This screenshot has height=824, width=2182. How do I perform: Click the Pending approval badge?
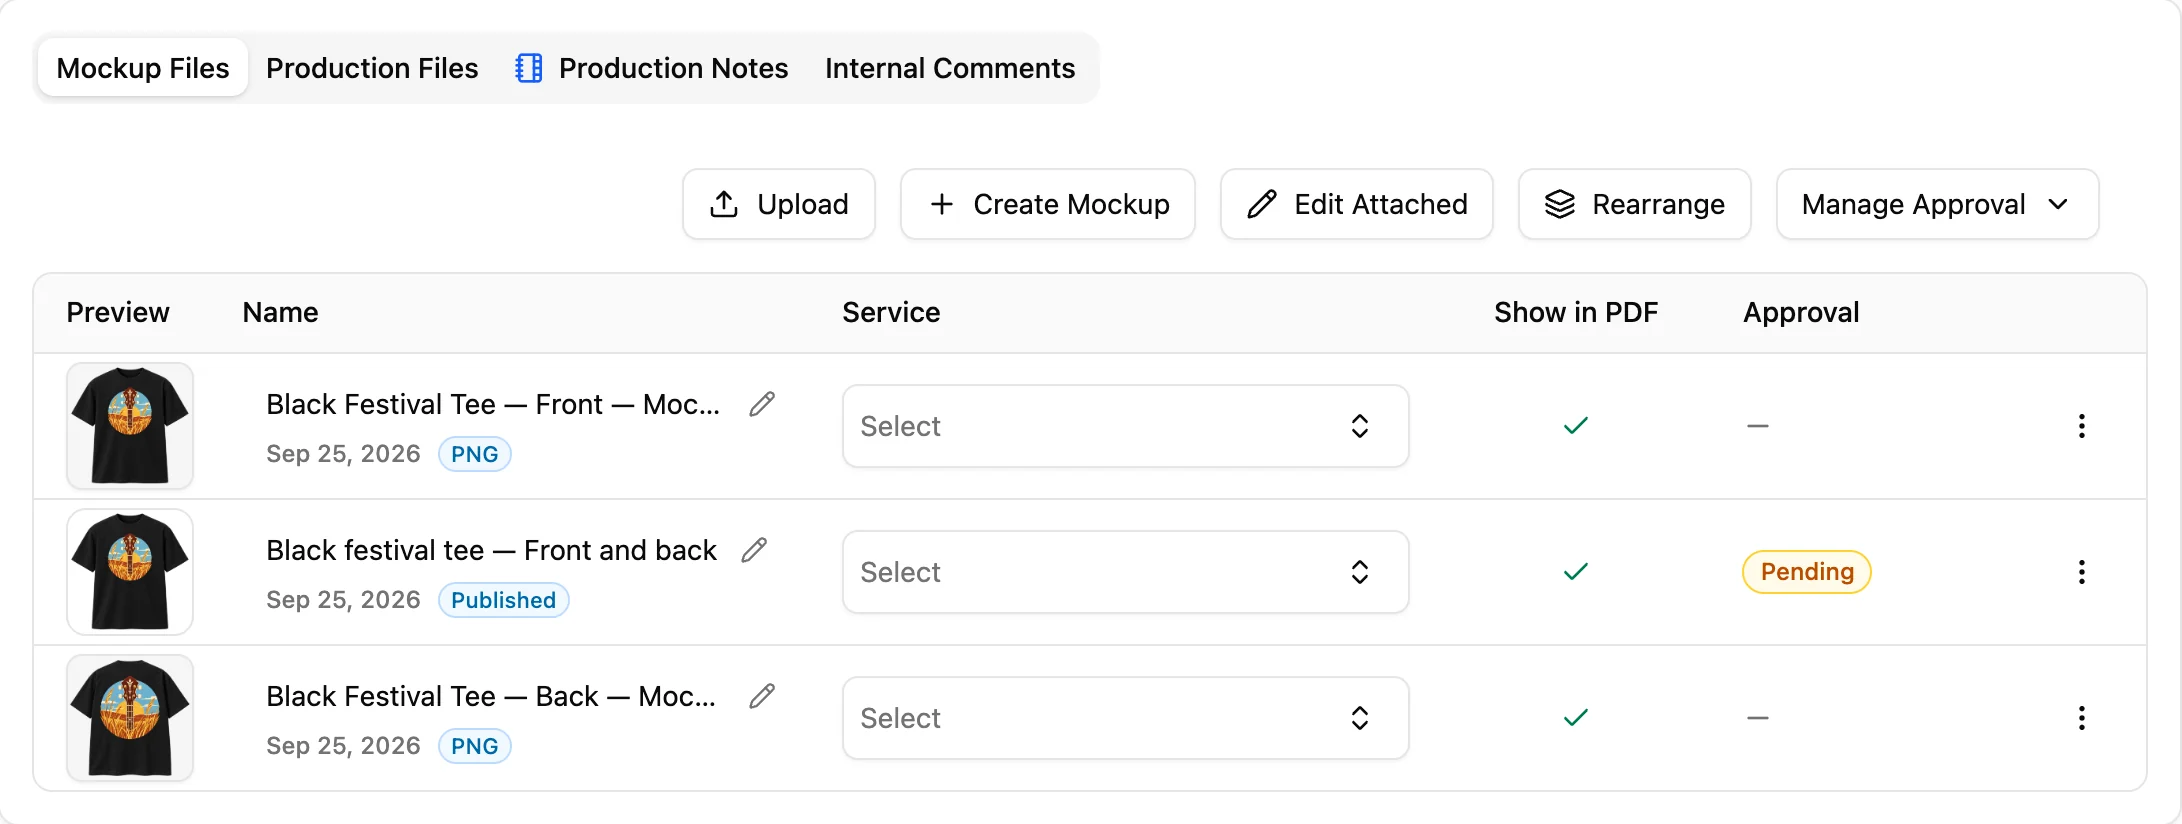click(x=1806, y=572)
